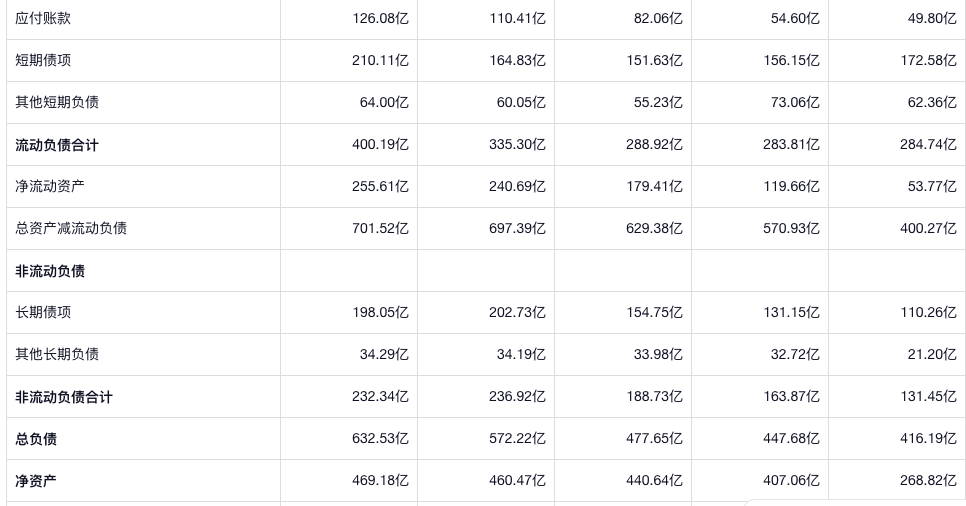Select the bold 流动负债合计 row header

(57, 145)
